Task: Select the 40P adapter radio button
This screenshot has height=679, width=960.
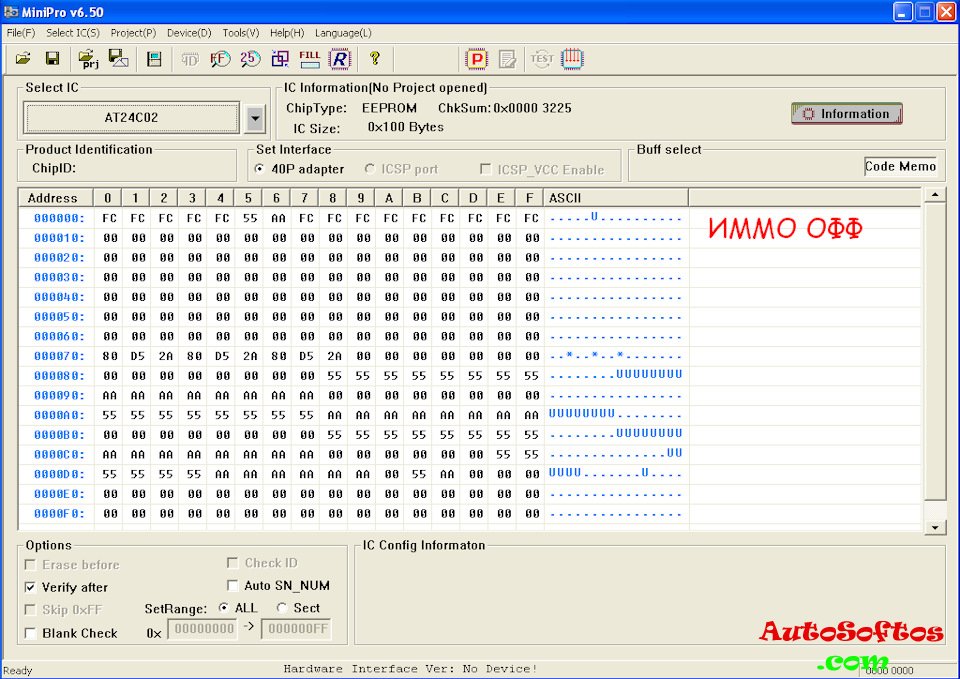Action: tap(260, 169)
